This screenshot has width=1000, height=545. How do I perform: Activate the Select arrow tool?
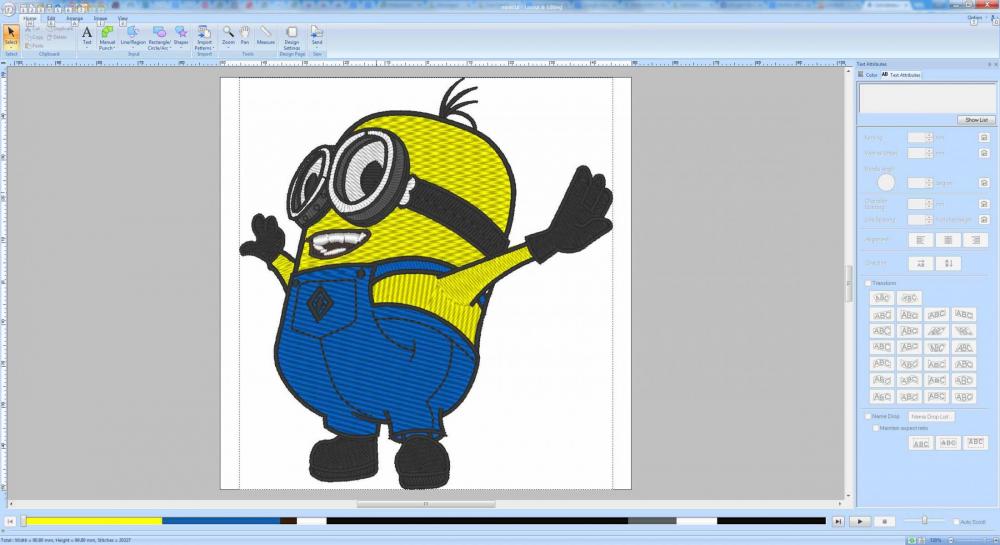click(x=11, y=37)
